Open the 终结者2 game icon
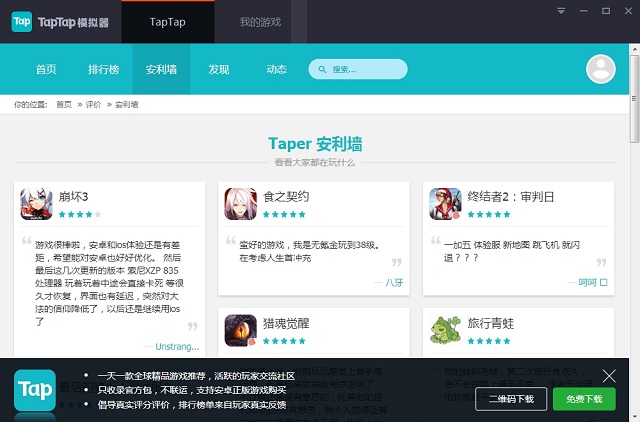Screen dimensions: 640x422 (x=445, y=204)
